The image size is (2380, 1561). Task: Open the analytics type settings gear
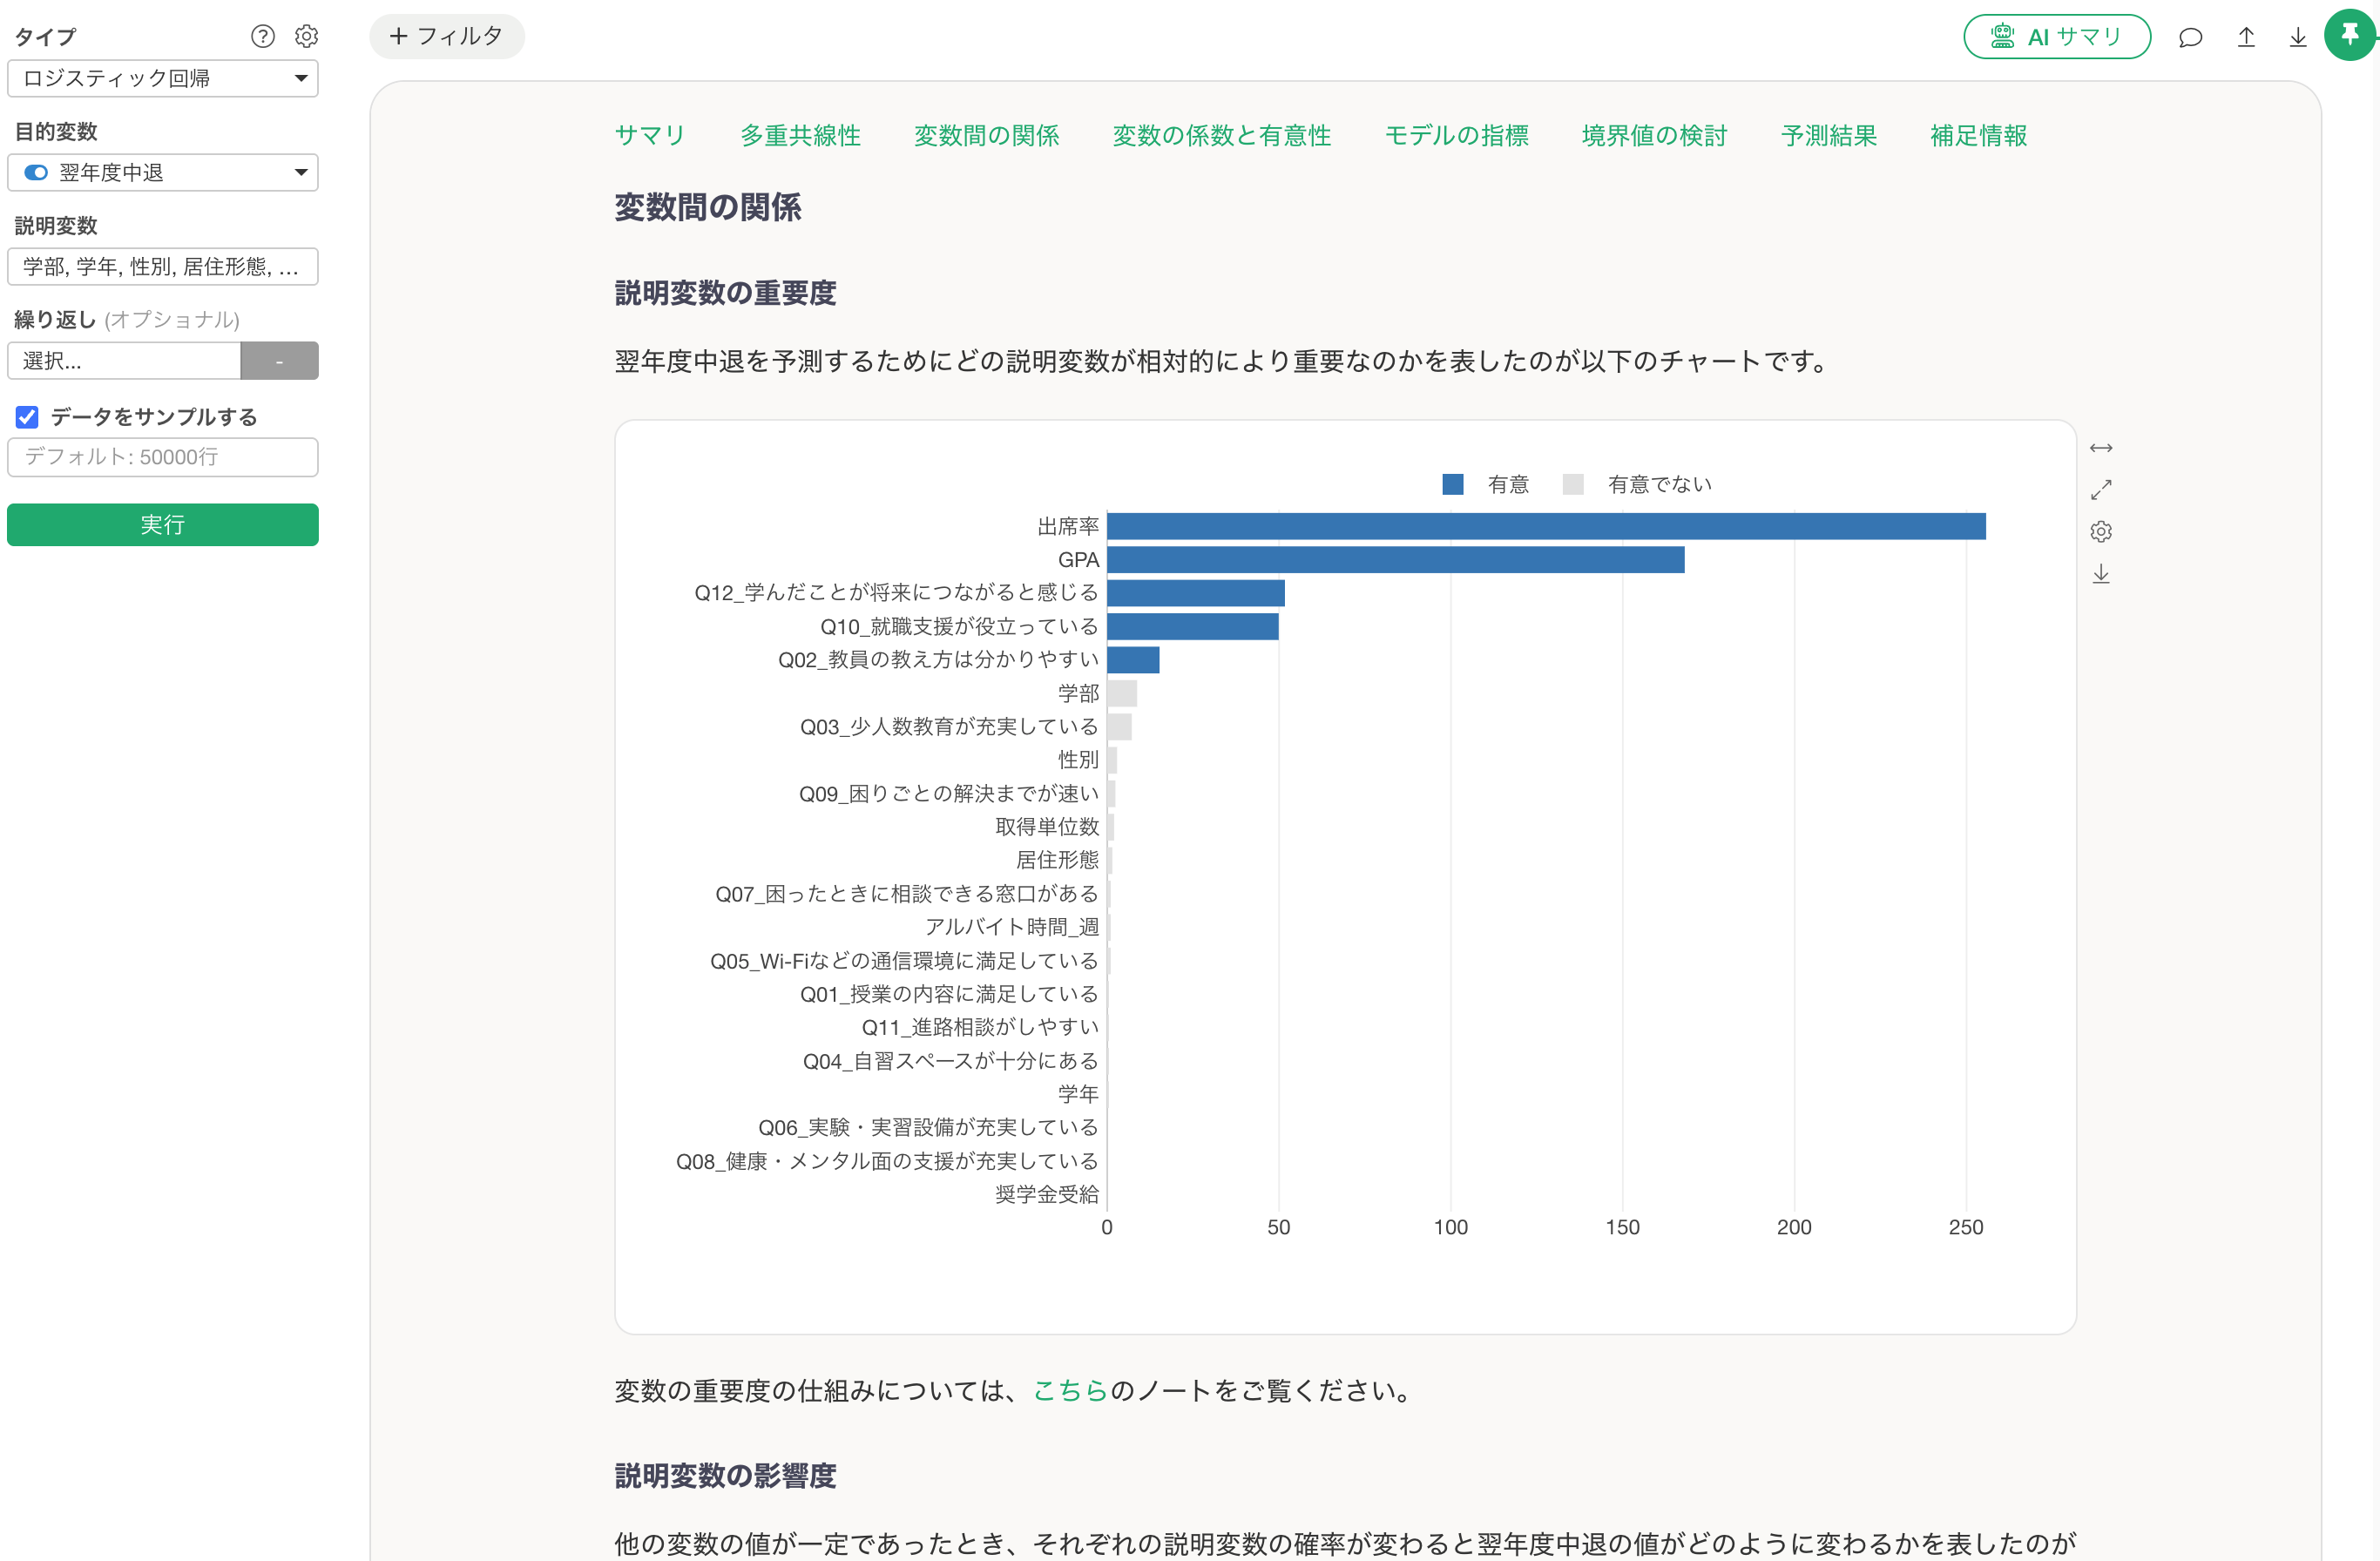click(x=306, y=37)
